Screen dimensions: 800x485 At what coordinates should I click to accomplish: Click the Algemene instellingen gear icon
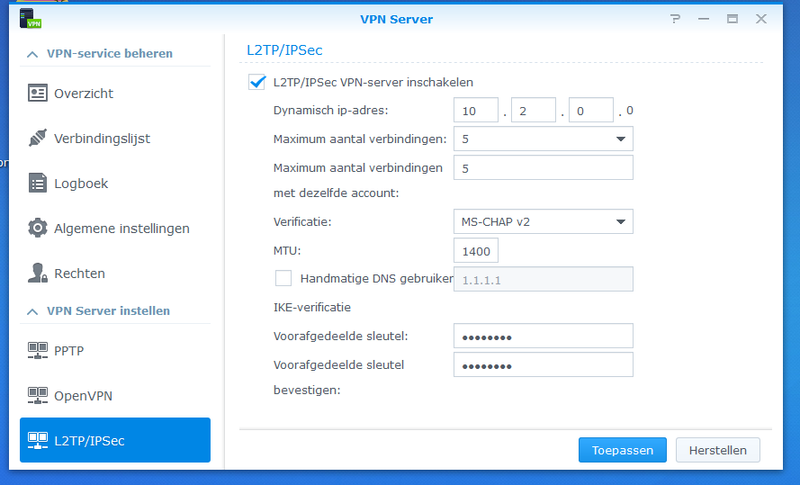click(38, 228)
